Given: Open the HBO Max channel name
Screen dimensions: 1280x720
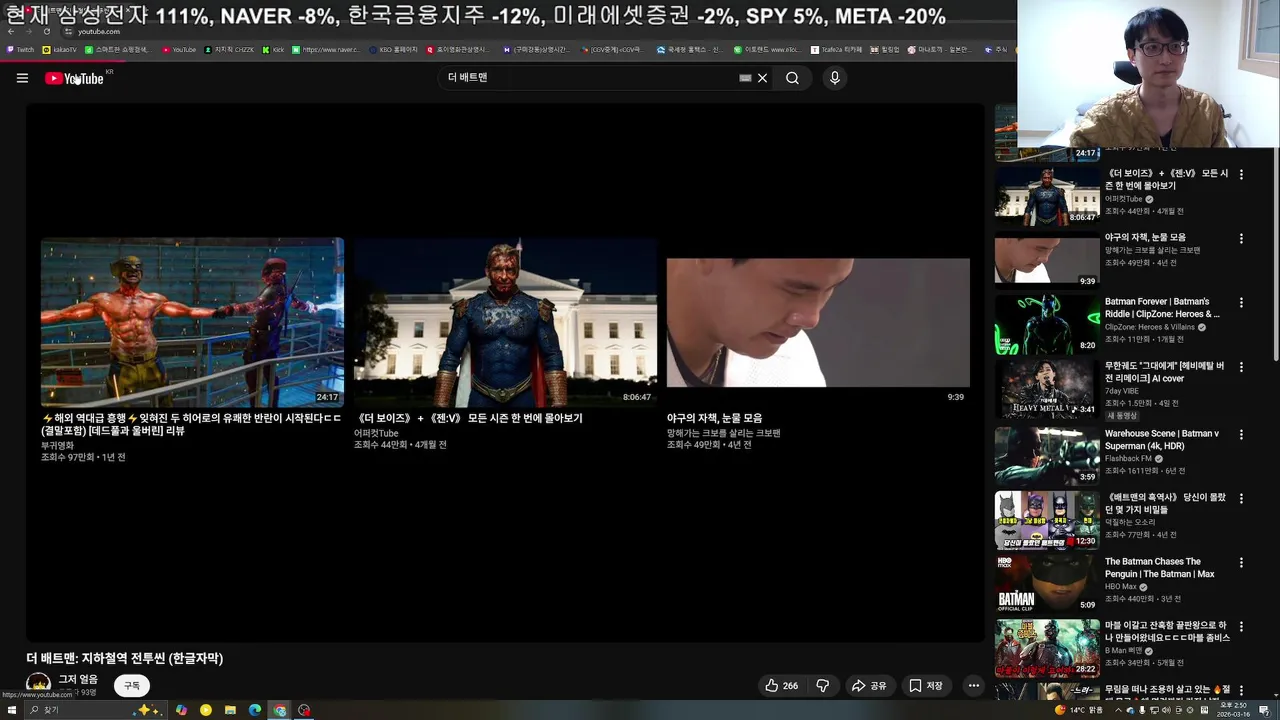Looking at the screenshot, I should 1121,586.
